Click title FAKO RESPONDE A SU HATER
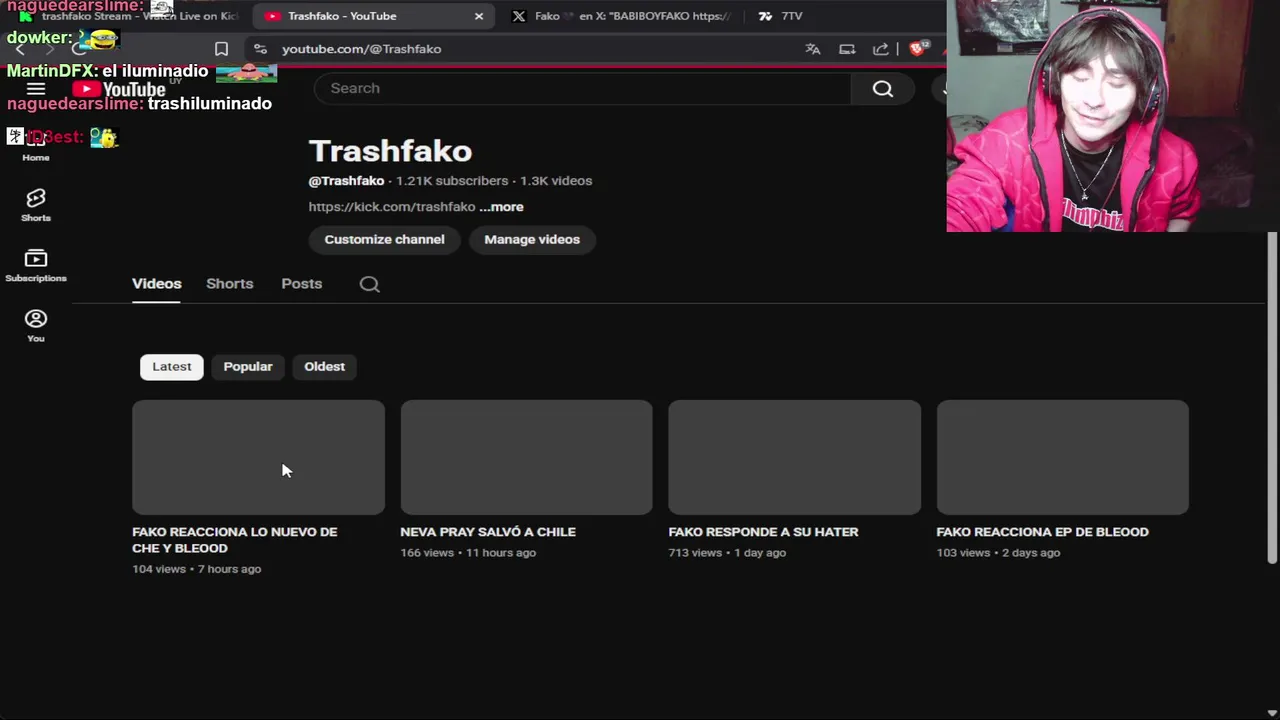1280x720 pixels. 764,532
